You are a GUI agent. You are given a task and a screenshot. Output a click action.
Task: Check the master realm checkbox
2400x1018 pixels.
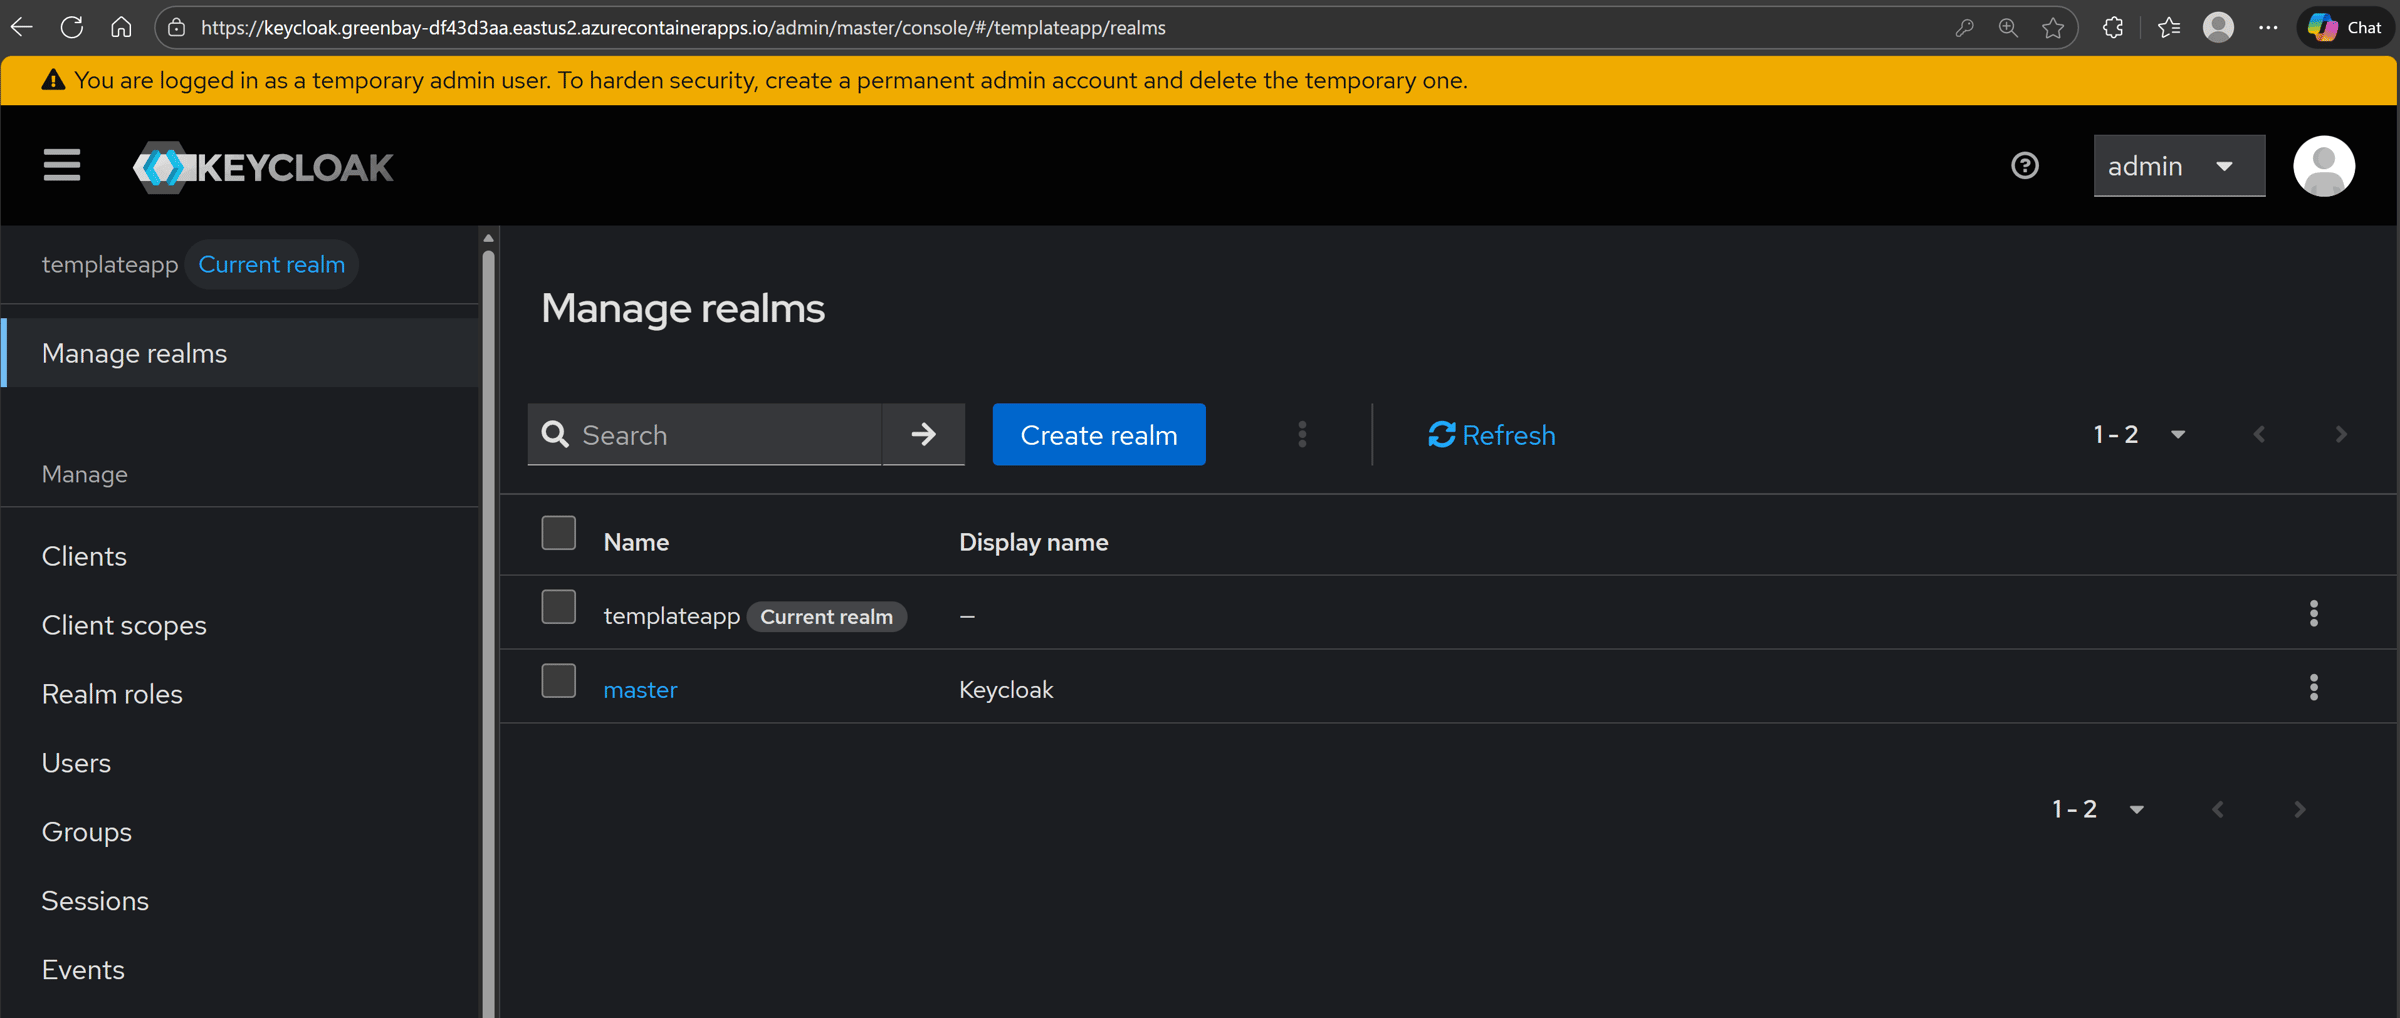tap(558, 681)
